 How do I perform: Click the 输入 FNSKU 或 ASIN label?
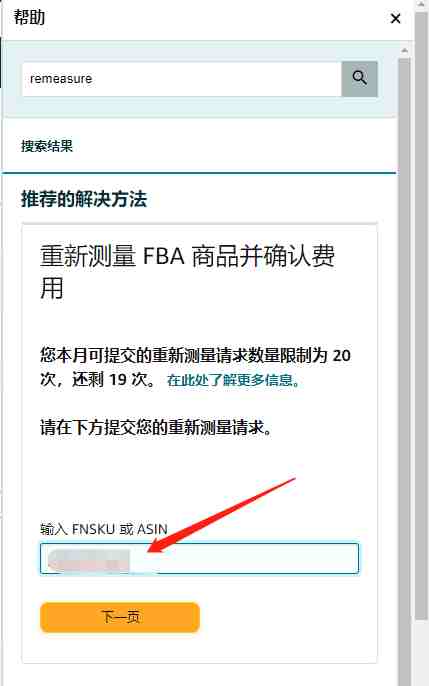coord(104,529)
